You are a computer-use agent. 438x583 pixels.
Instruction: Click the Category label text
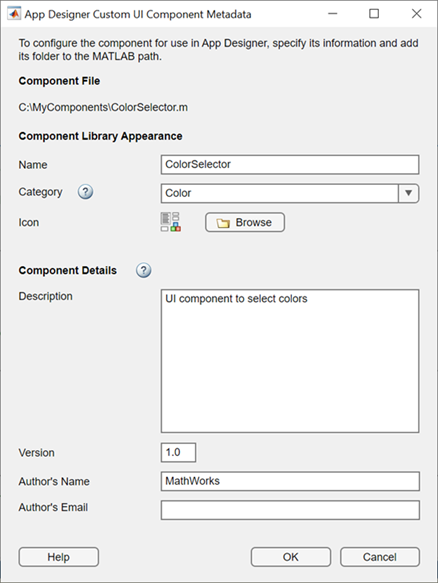pos(41,192)
